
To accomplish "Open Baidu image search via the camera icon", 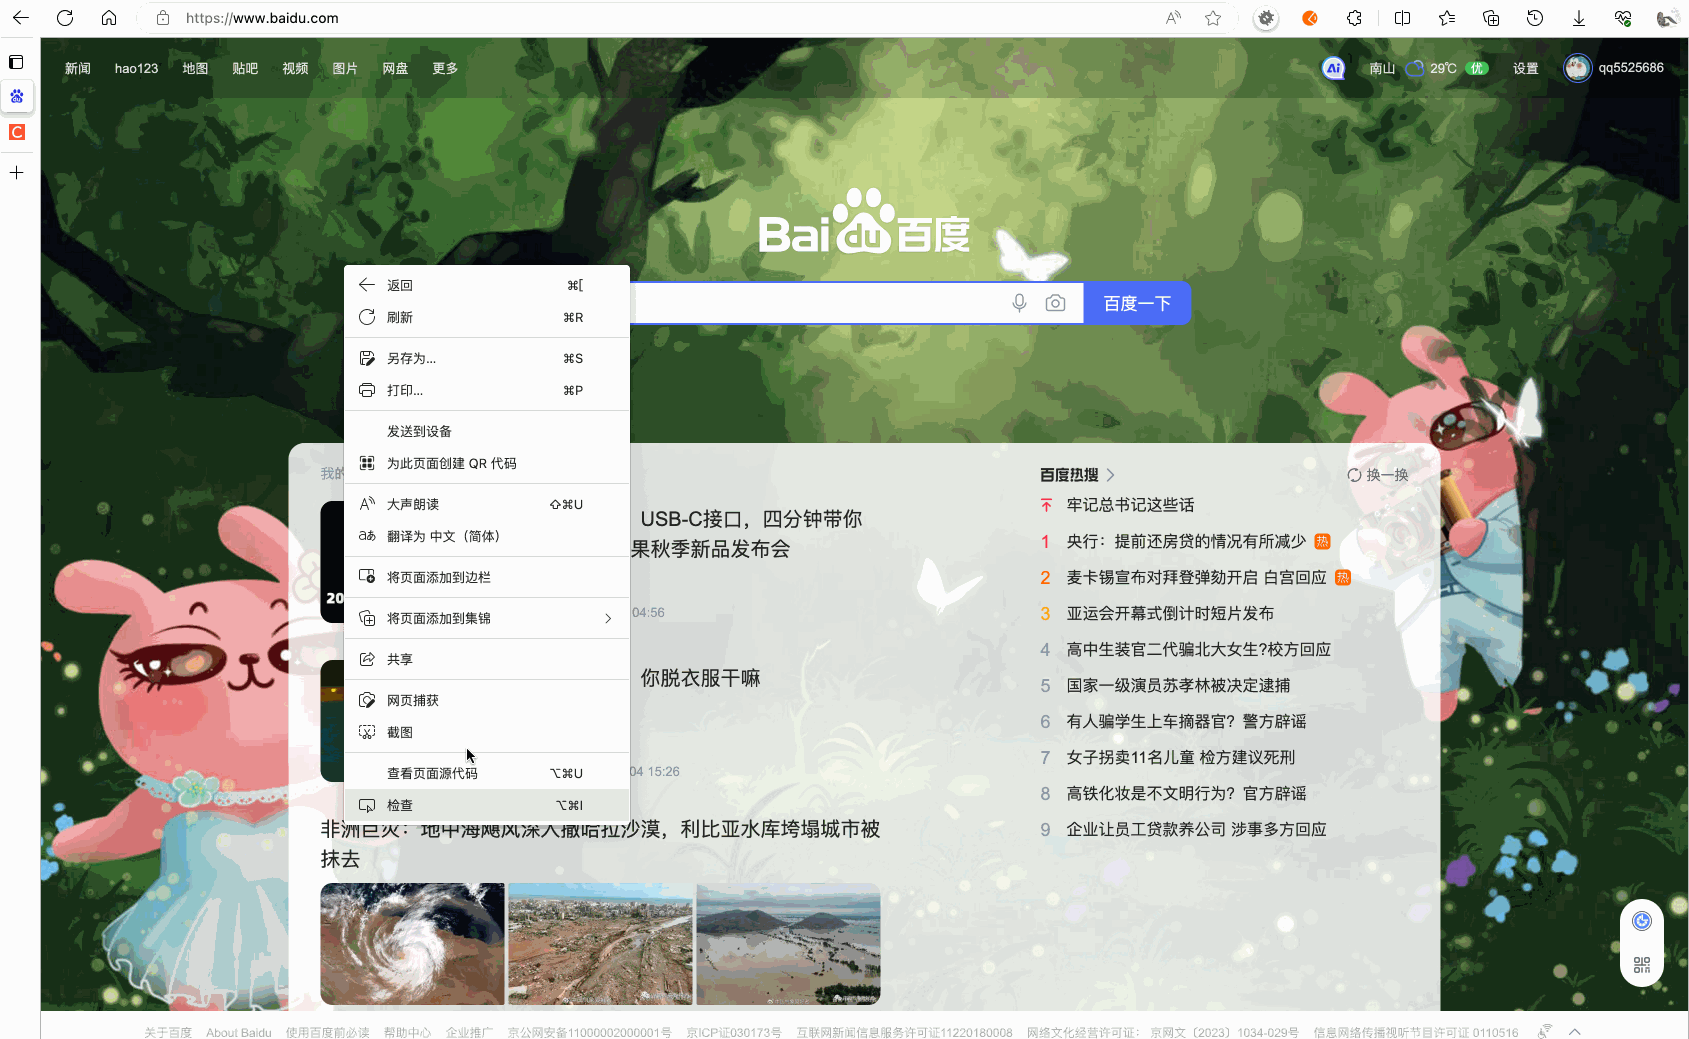I will [x=1056, y=303].
